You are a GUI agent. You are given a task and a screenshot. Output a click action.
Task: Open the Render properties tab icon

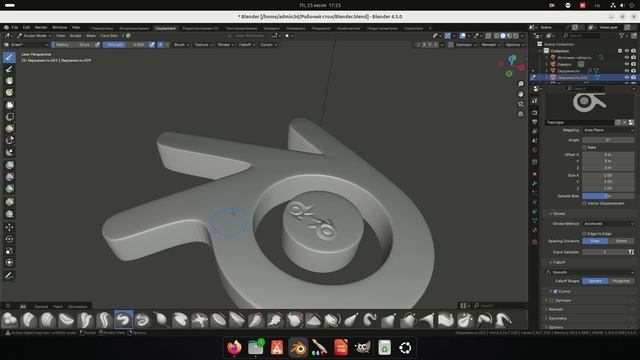click(535, 112)
